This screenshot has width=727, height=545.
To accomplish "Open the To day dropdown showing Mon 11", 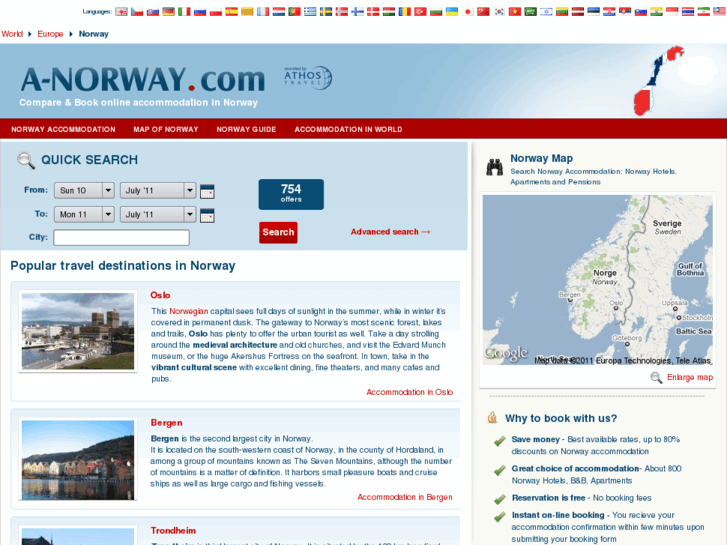I will click(x=84, y=215).
